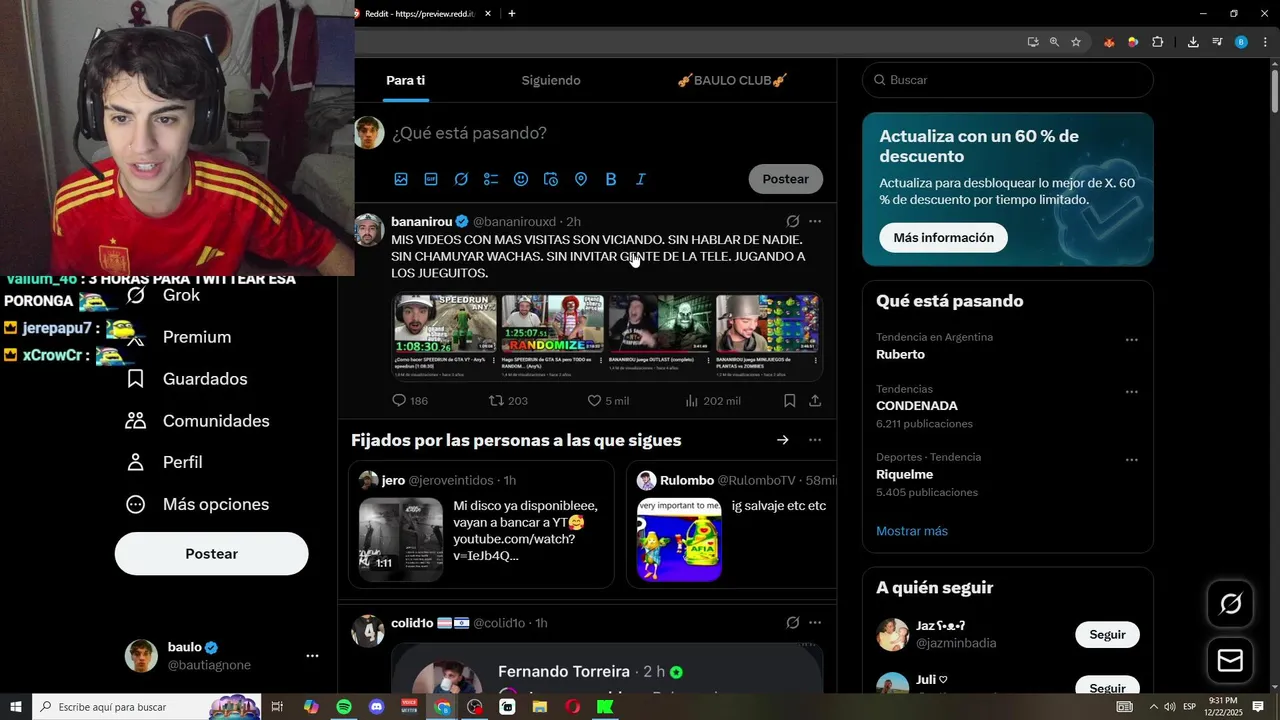Close the Reddit browser tab

[488, 14]
